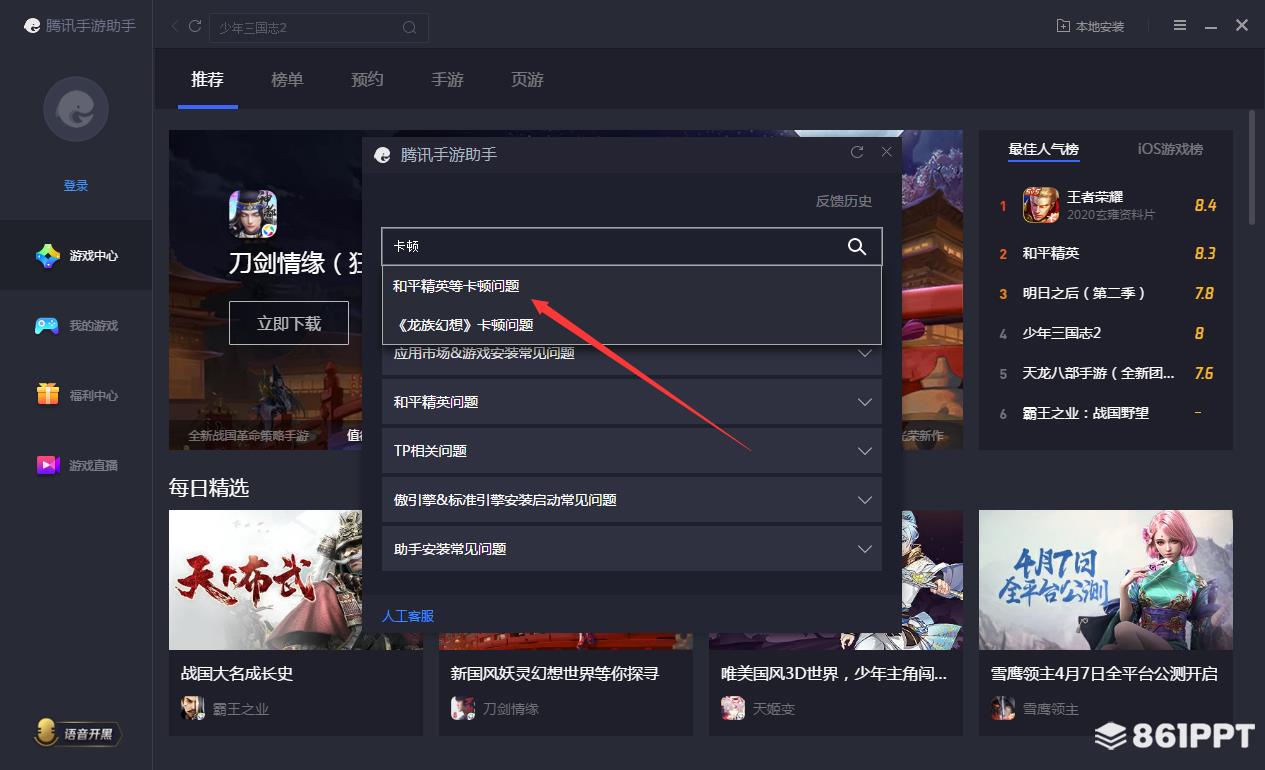Switch to the 推荐 tab
1265x770 pixels.
(x=207, y=80)
